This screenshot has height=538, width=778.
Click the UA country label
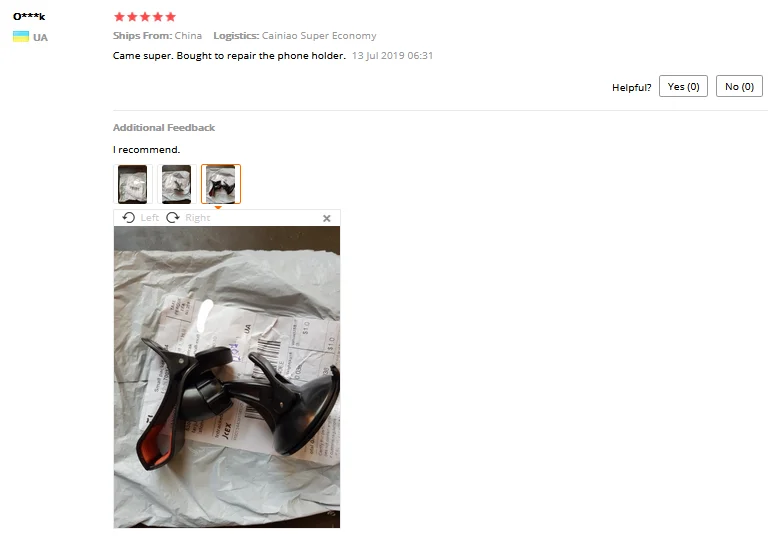(x=40, y=37)
